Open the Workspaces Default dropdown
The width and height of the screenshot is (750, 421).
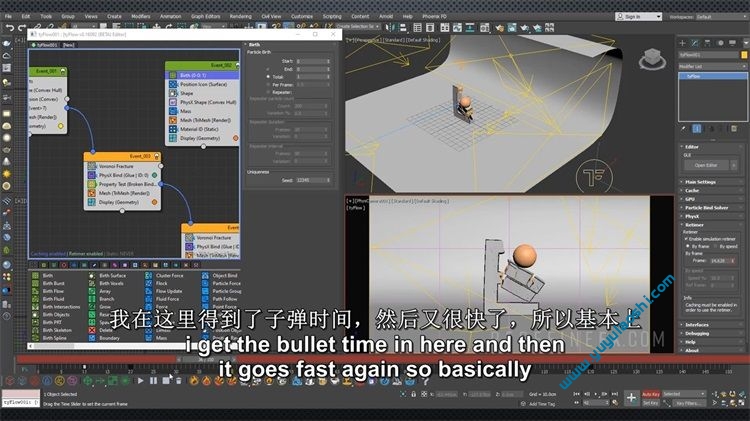(x=722, y=17)
